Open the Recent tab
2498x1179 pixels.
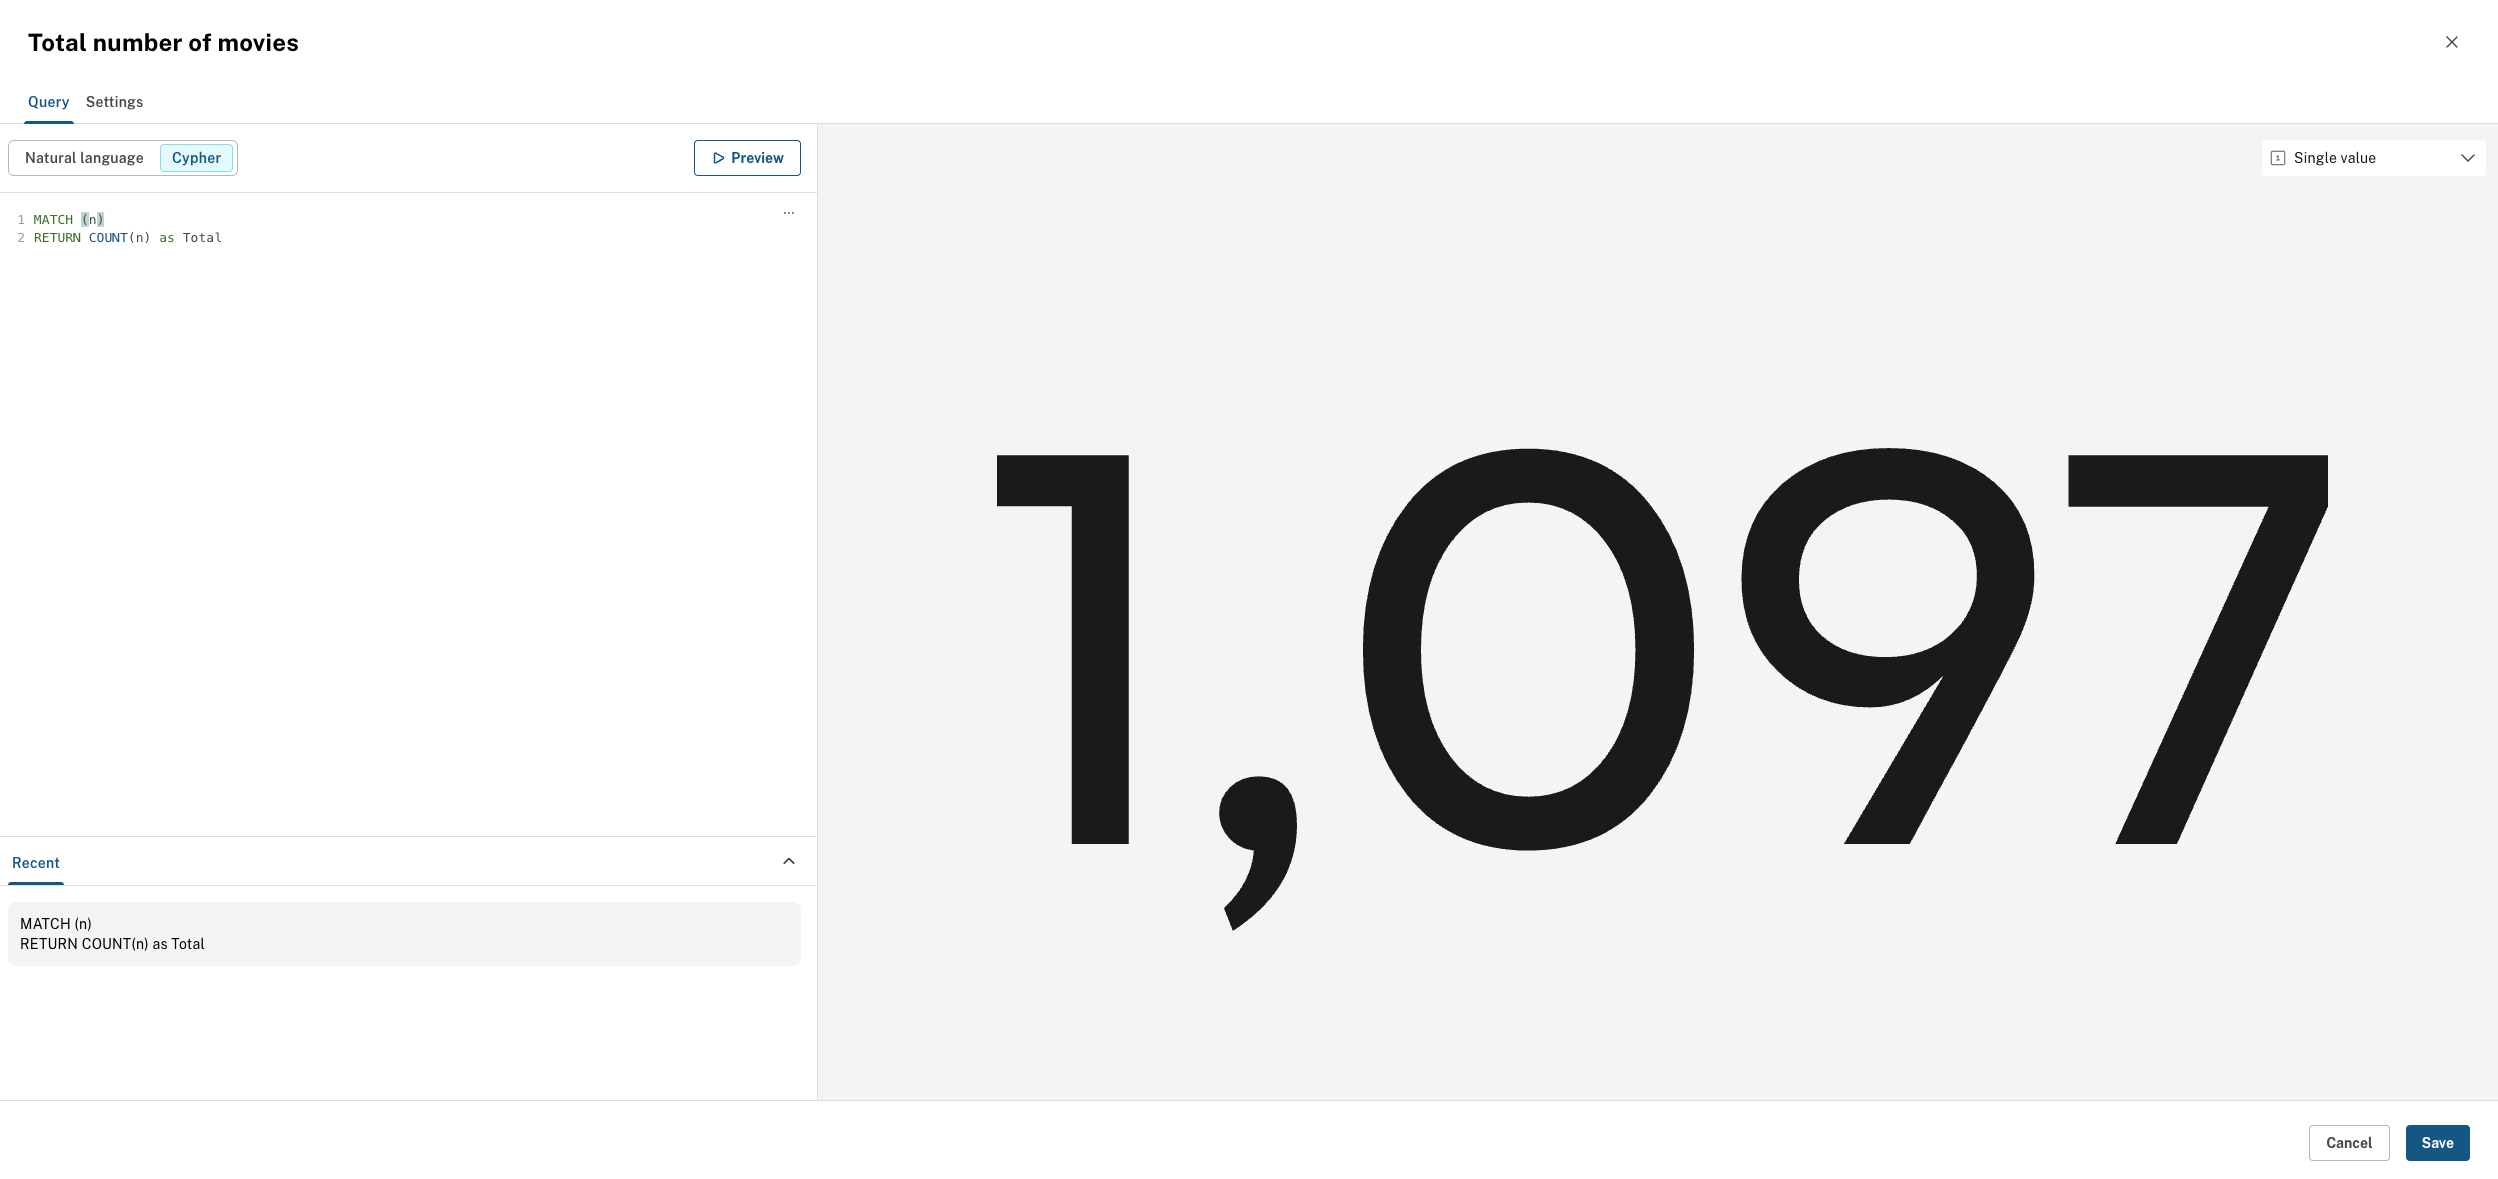36,863
